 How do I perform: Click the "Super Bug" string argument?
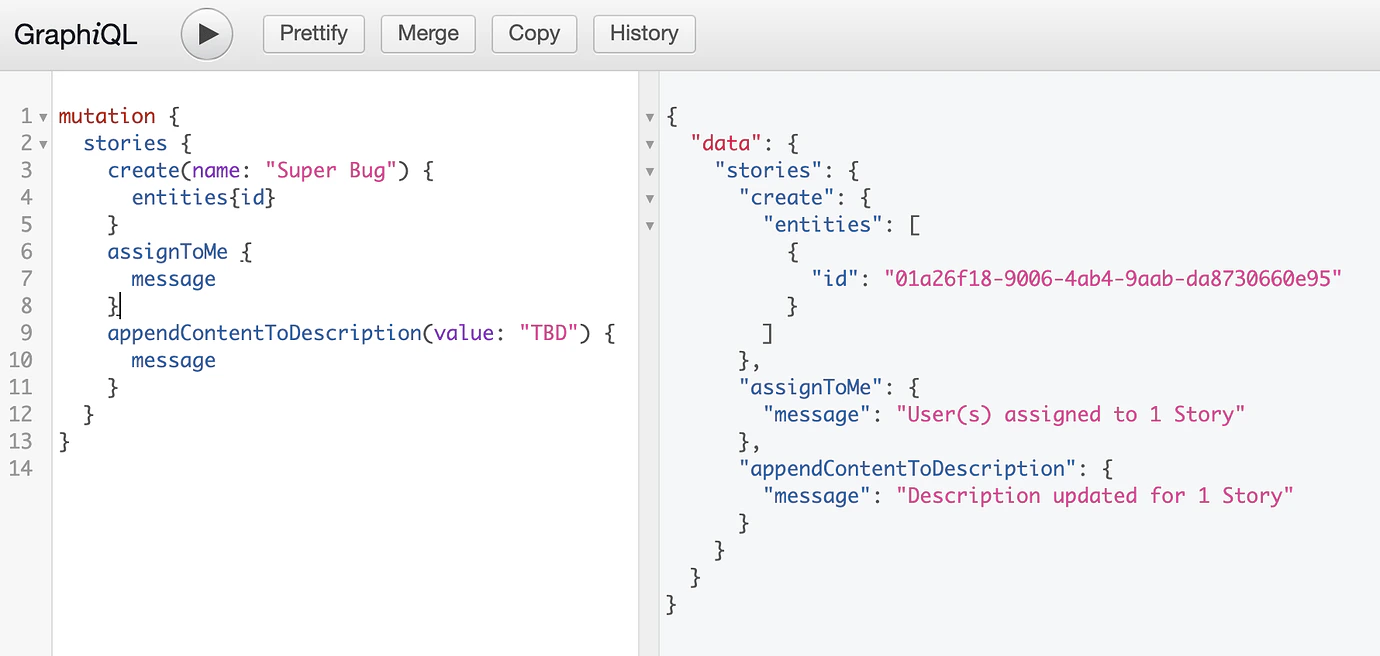coord(331,170)
